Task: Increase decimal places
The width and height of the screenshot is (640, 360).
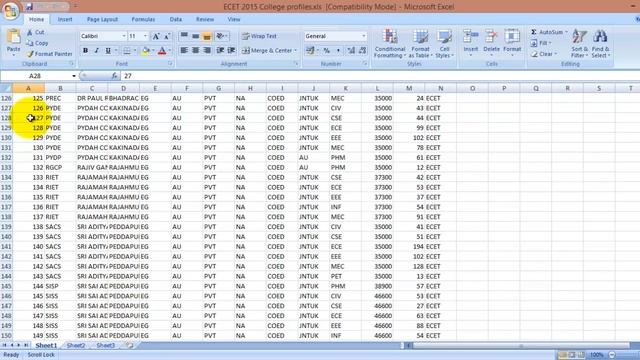Action: pos(351,51)
